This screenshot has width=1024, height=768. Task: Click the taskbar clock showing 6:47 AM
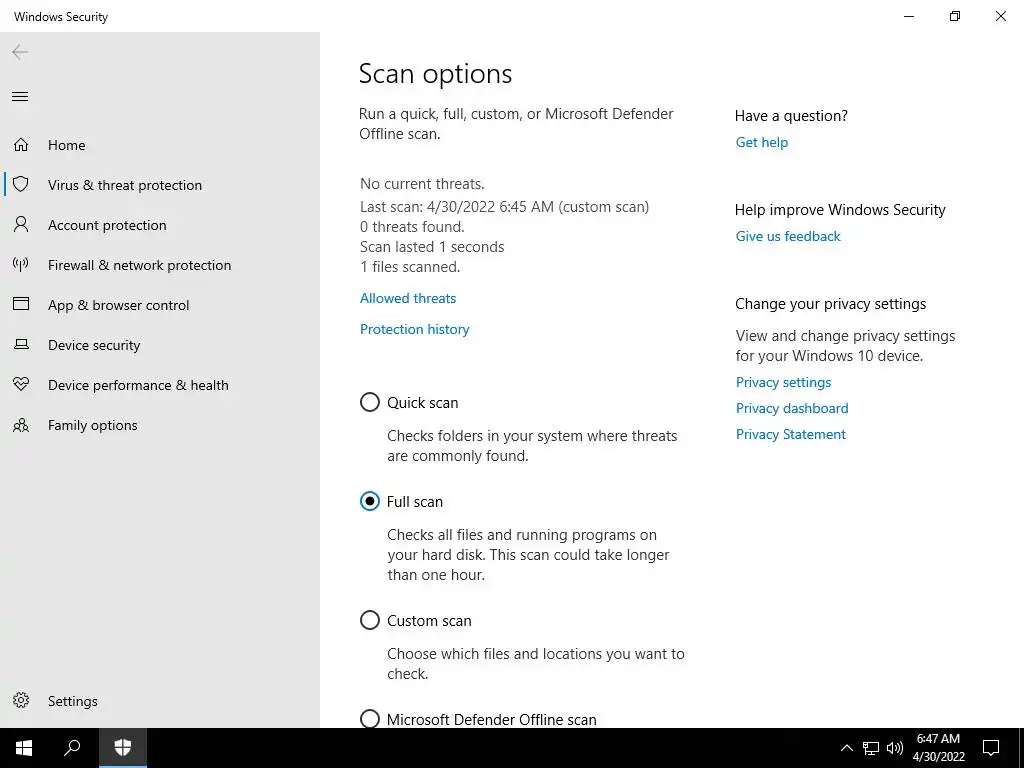tap(938, 748)
